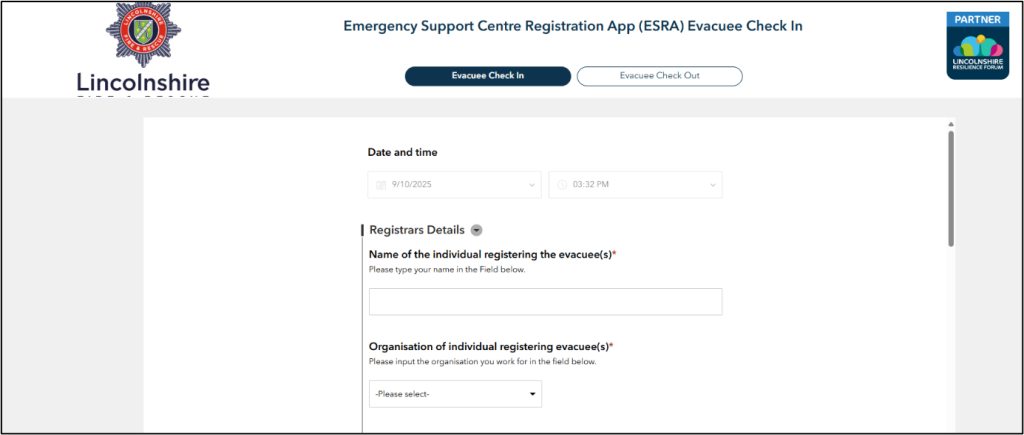Click the clock icon in the time field

tap(561, 185)
